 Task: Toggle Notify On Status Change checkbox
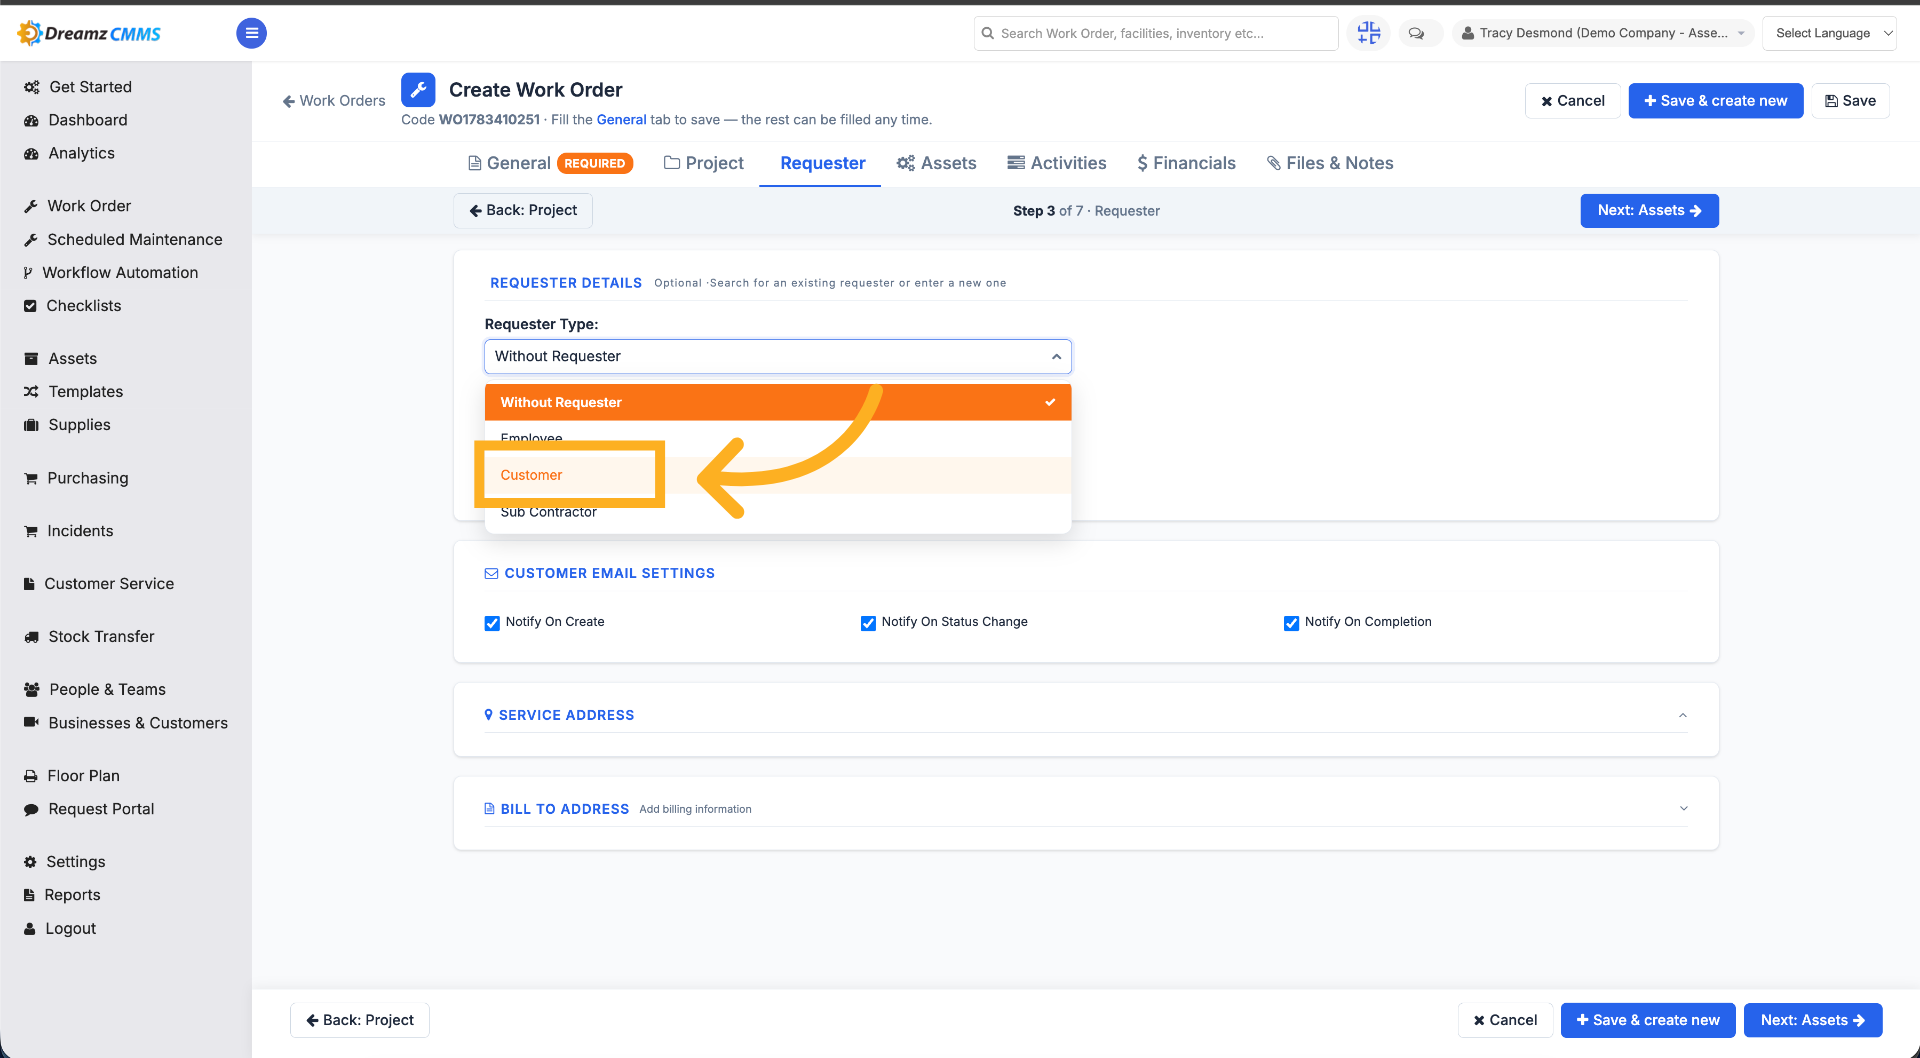pyautogui.click(x=868, y=623)
